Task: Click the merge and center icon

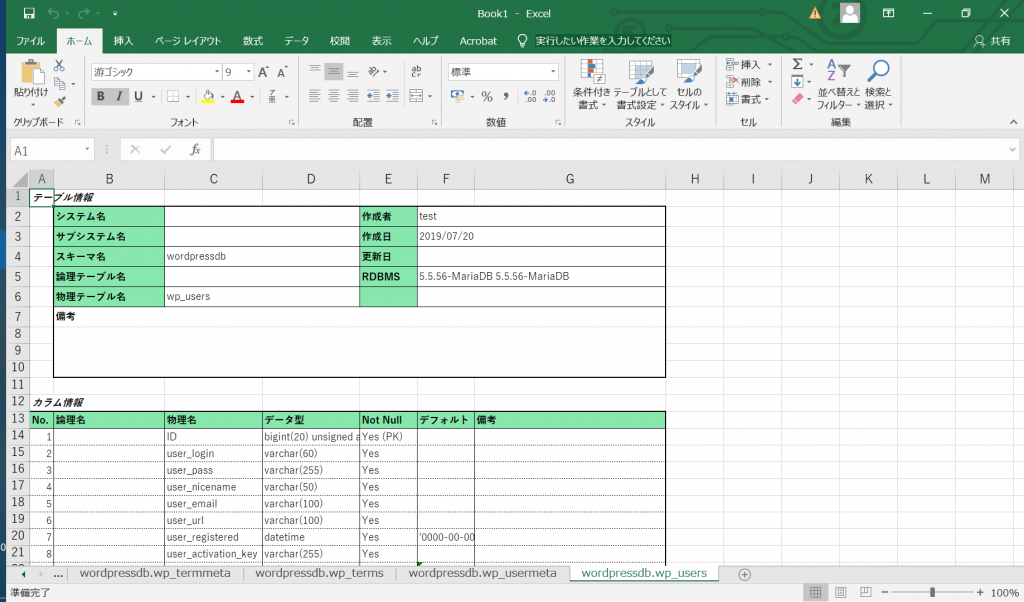Action: (x=416, y=96)
